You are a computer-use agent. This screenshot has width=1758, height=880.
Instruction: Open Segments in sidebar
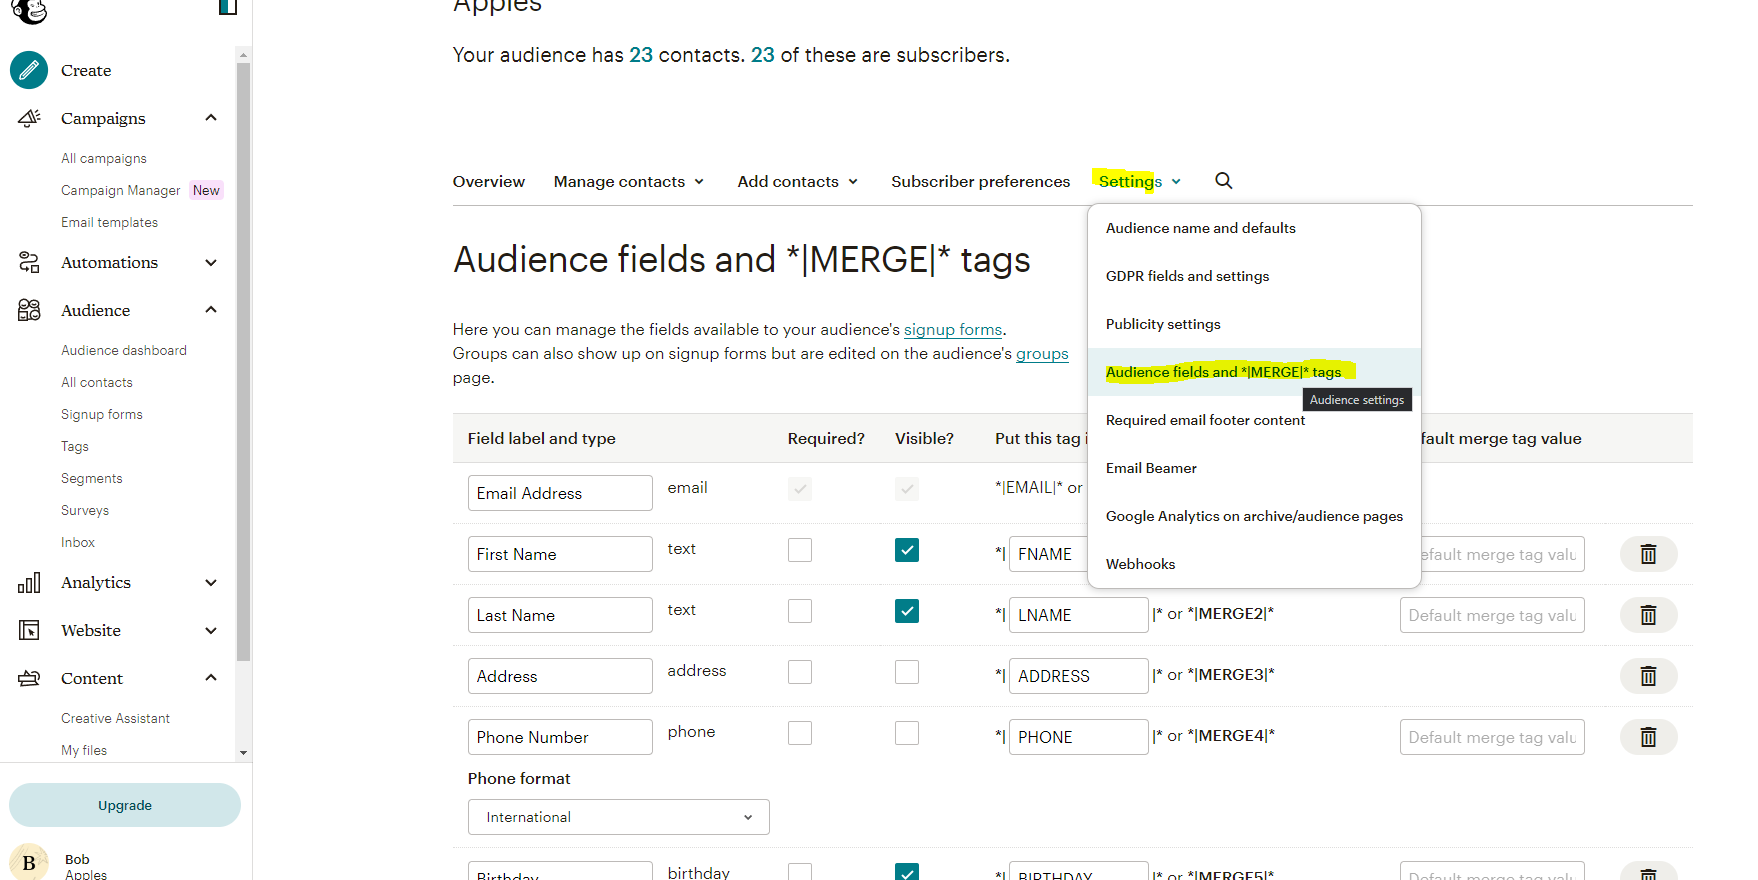tap(92, 478)
